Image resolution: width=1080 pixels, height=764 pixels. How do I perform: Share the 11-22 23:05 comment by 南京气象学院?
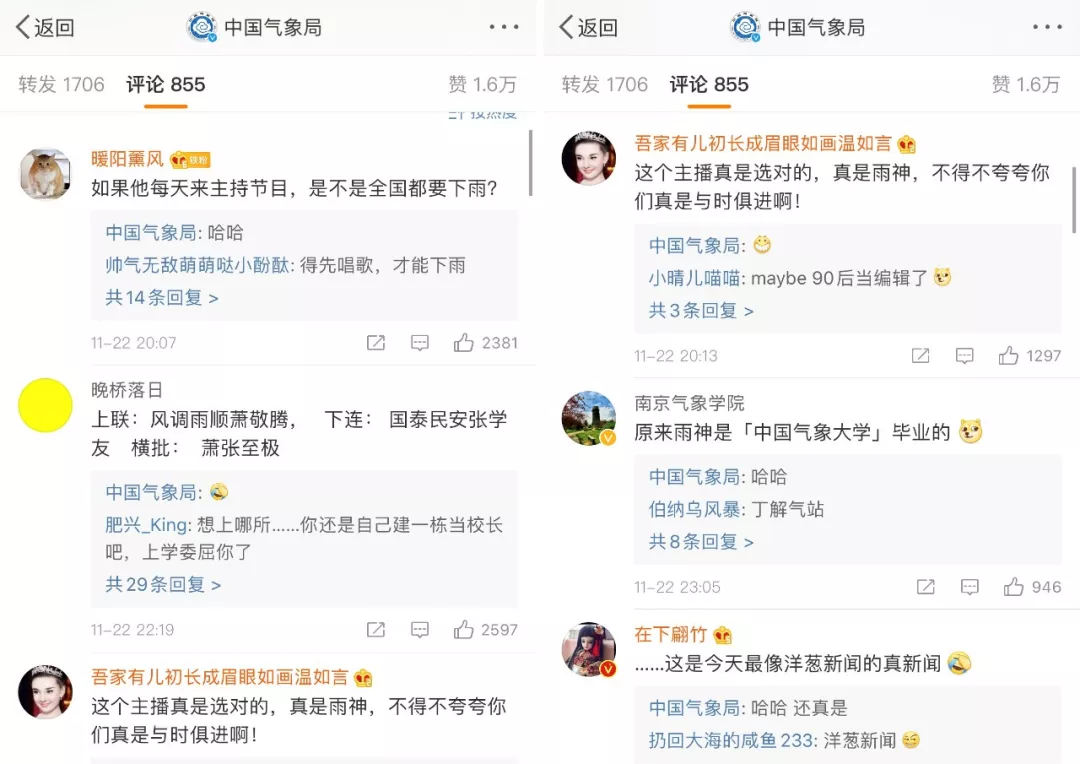pos(926,587)
